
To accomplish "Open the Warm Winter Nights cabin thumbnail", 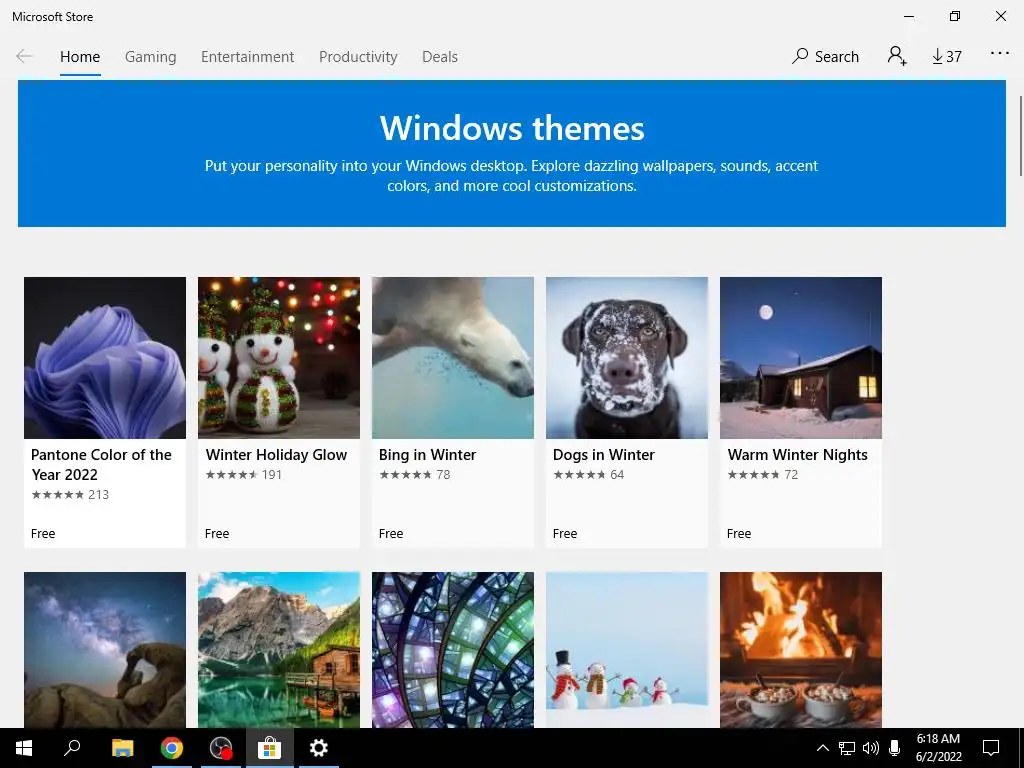I will [x=801, y=358].
